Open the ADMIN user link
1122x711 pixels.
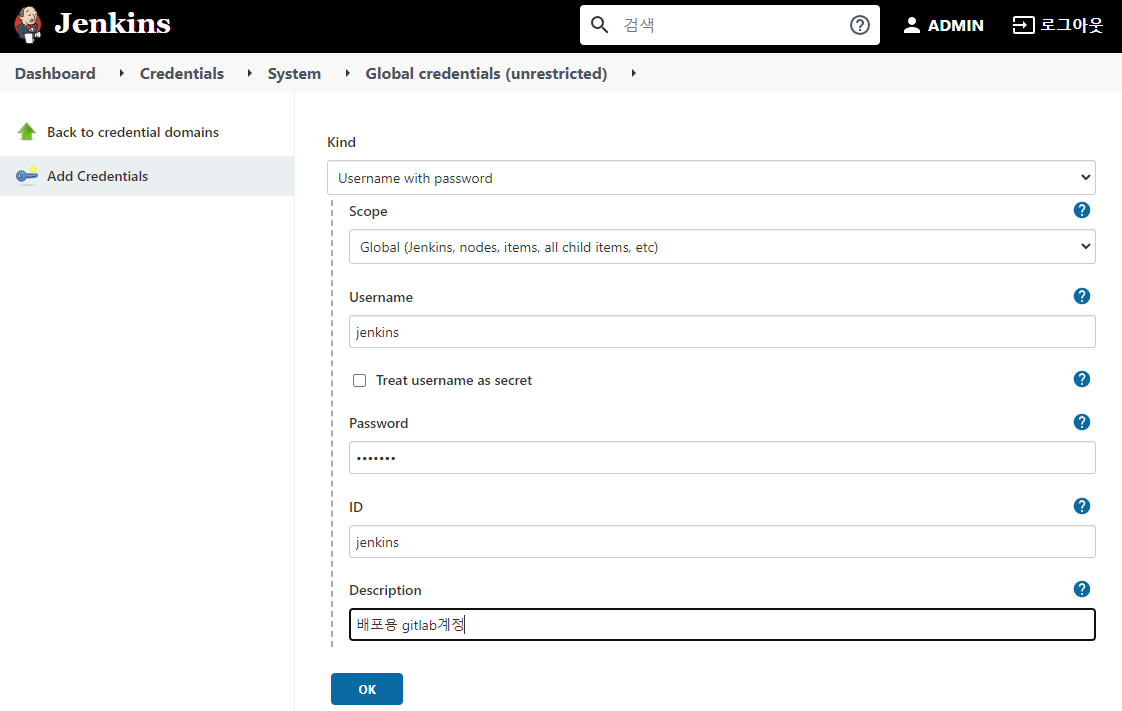tap(943, 25)
